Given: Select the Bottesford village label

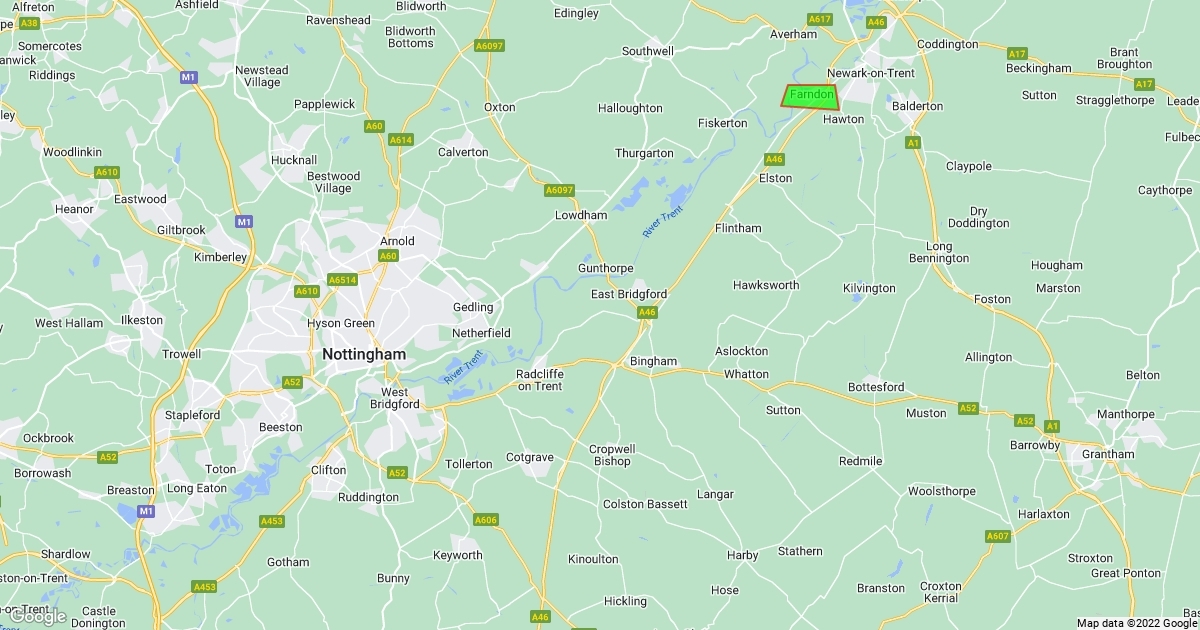Looking at the screenshot, I should pos(876,387).
